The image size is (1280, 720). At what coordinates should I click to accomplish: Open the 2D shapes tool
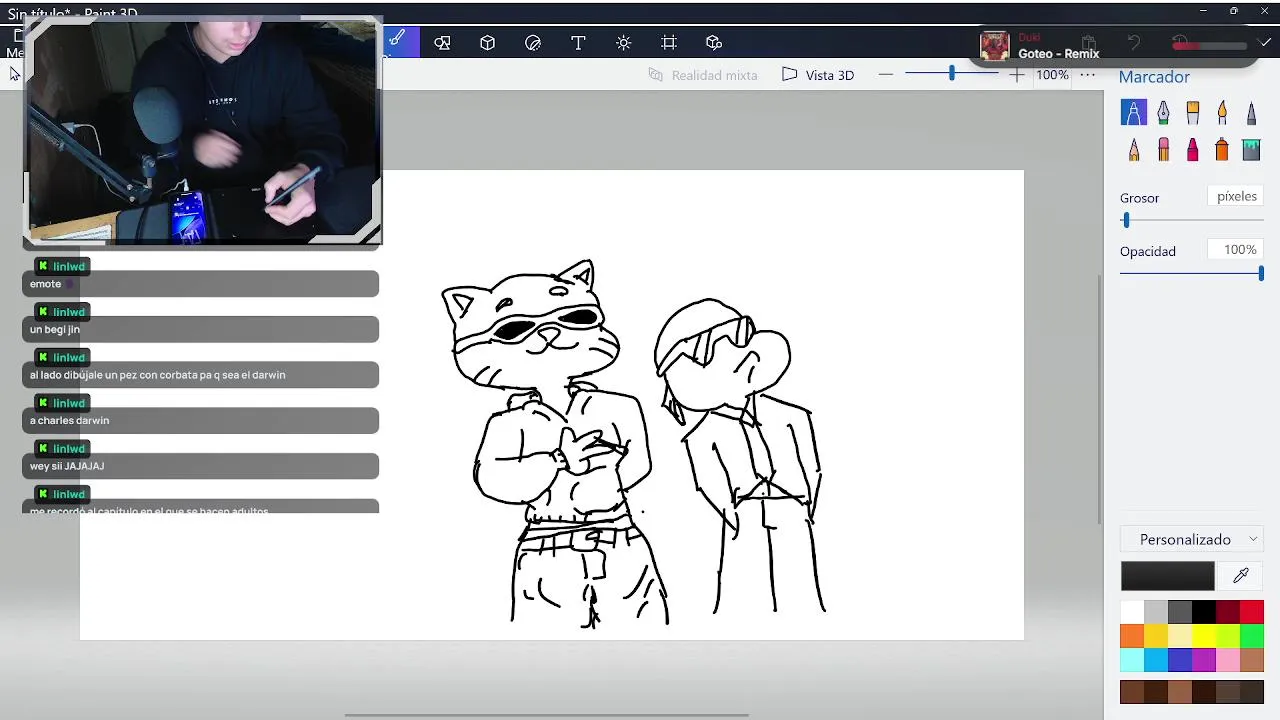tap(442, 43)
